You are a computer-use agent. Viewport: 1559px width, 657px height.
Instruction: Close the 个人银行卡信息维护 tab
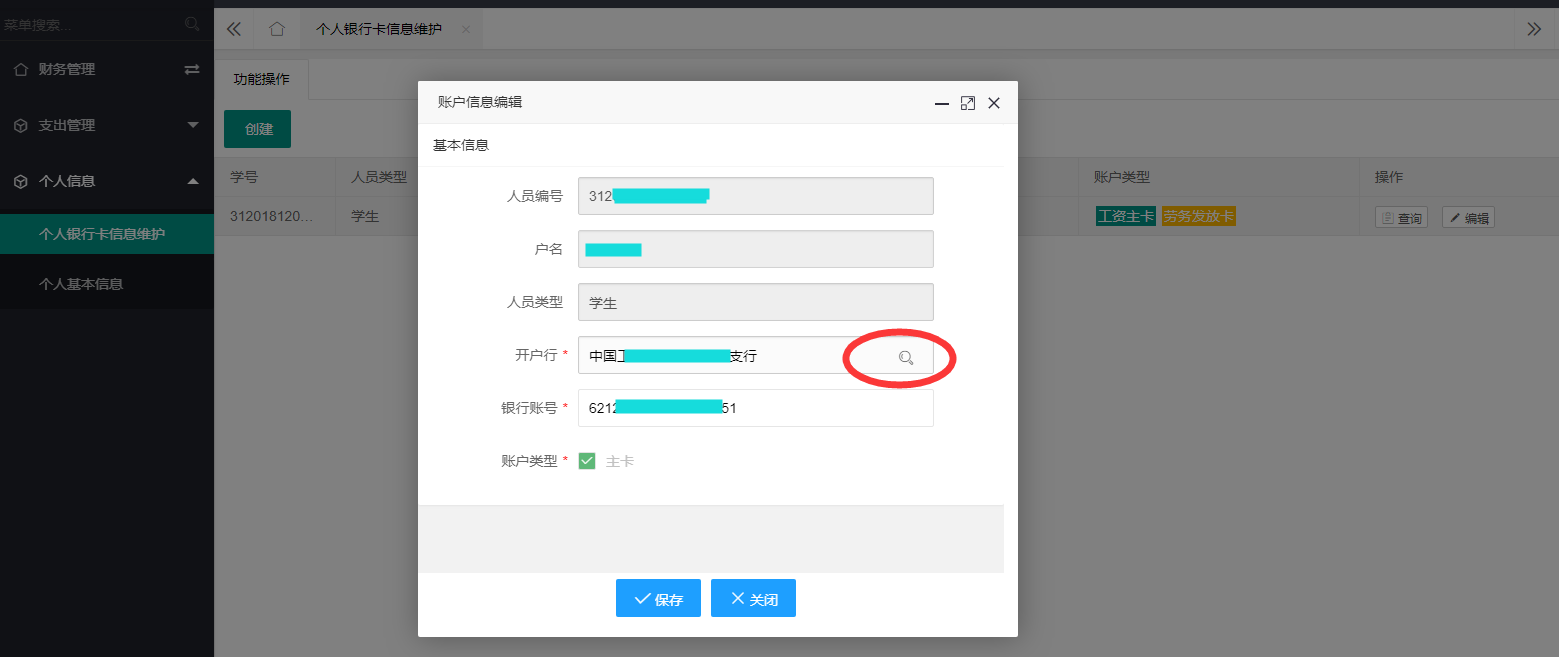[x=465, y=30]
